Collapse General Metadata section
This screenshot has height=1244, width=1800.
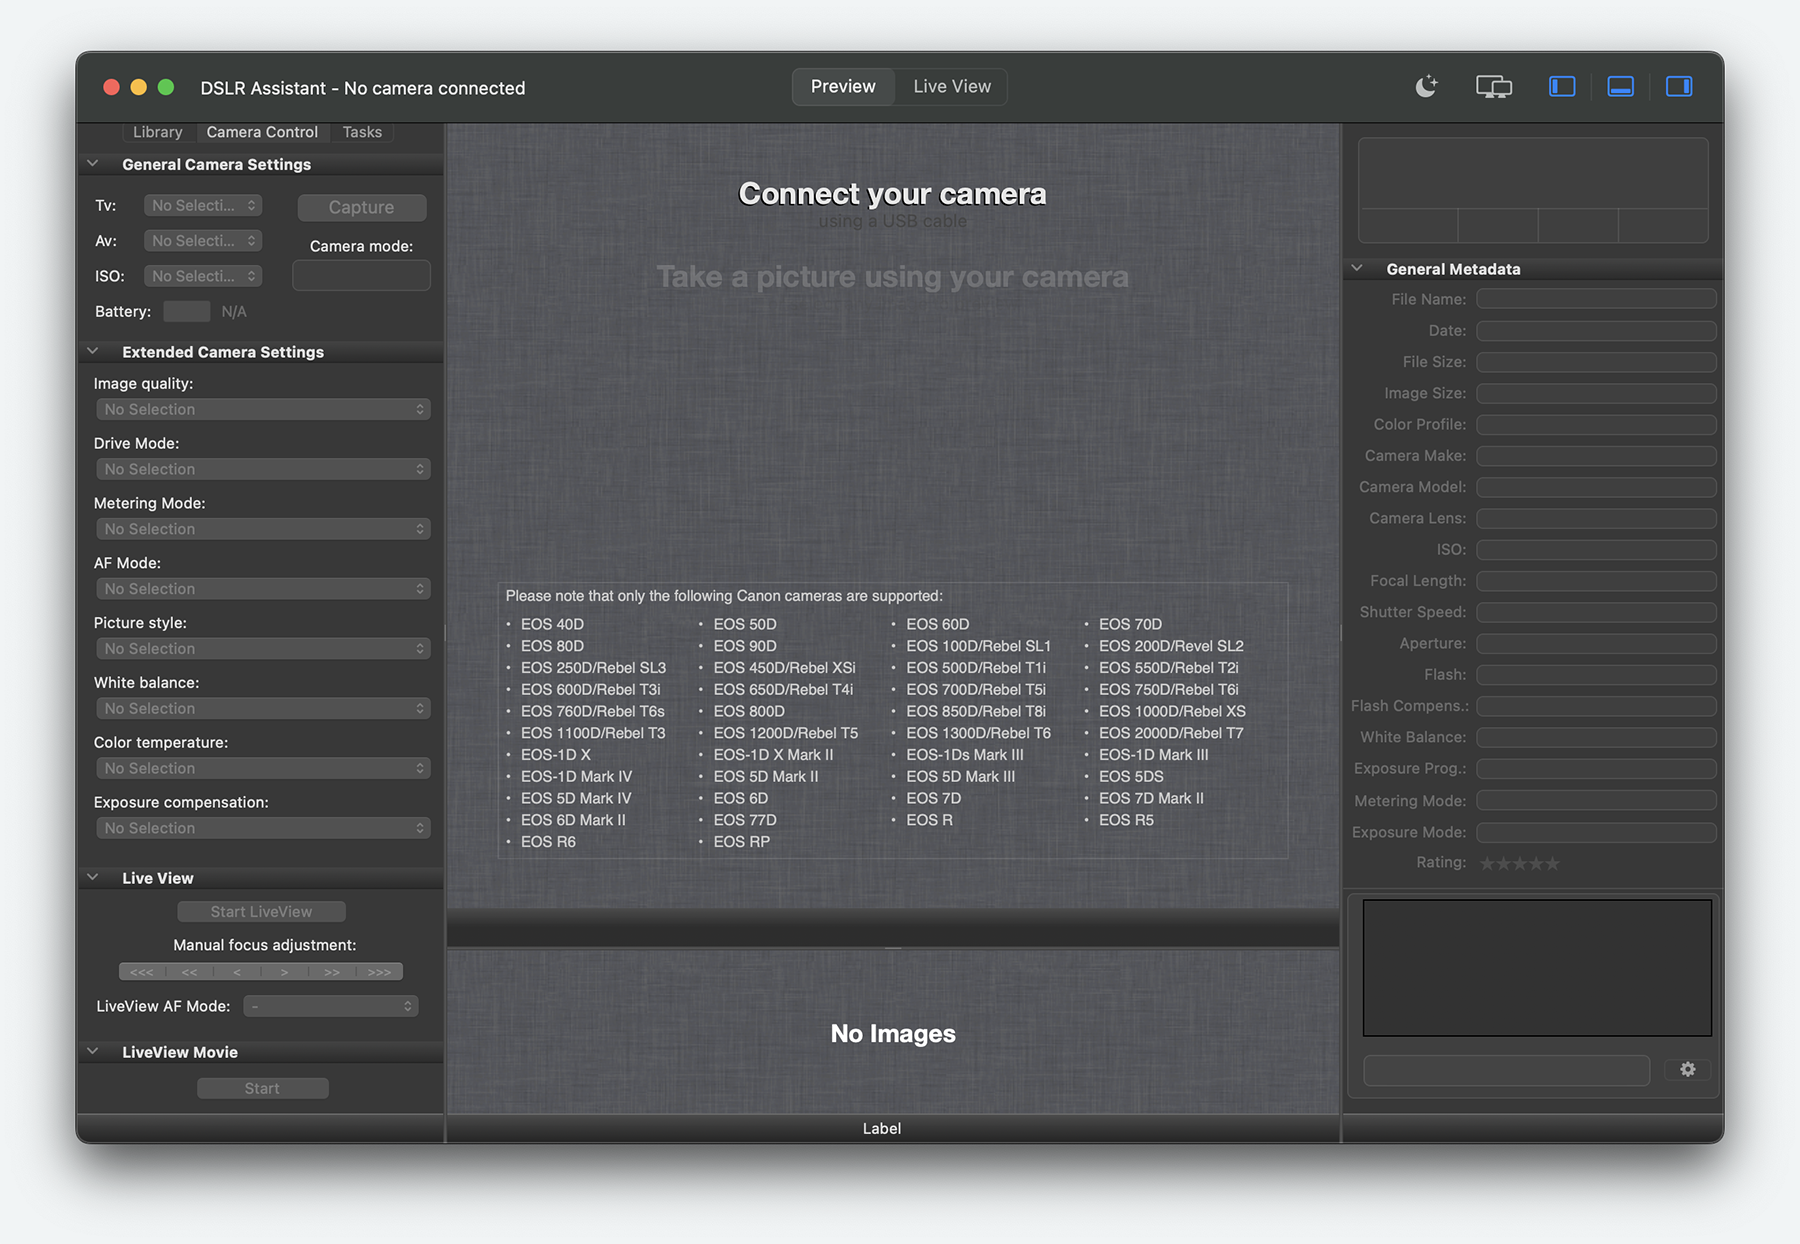pyautogui.click(x=1357, y=269)
